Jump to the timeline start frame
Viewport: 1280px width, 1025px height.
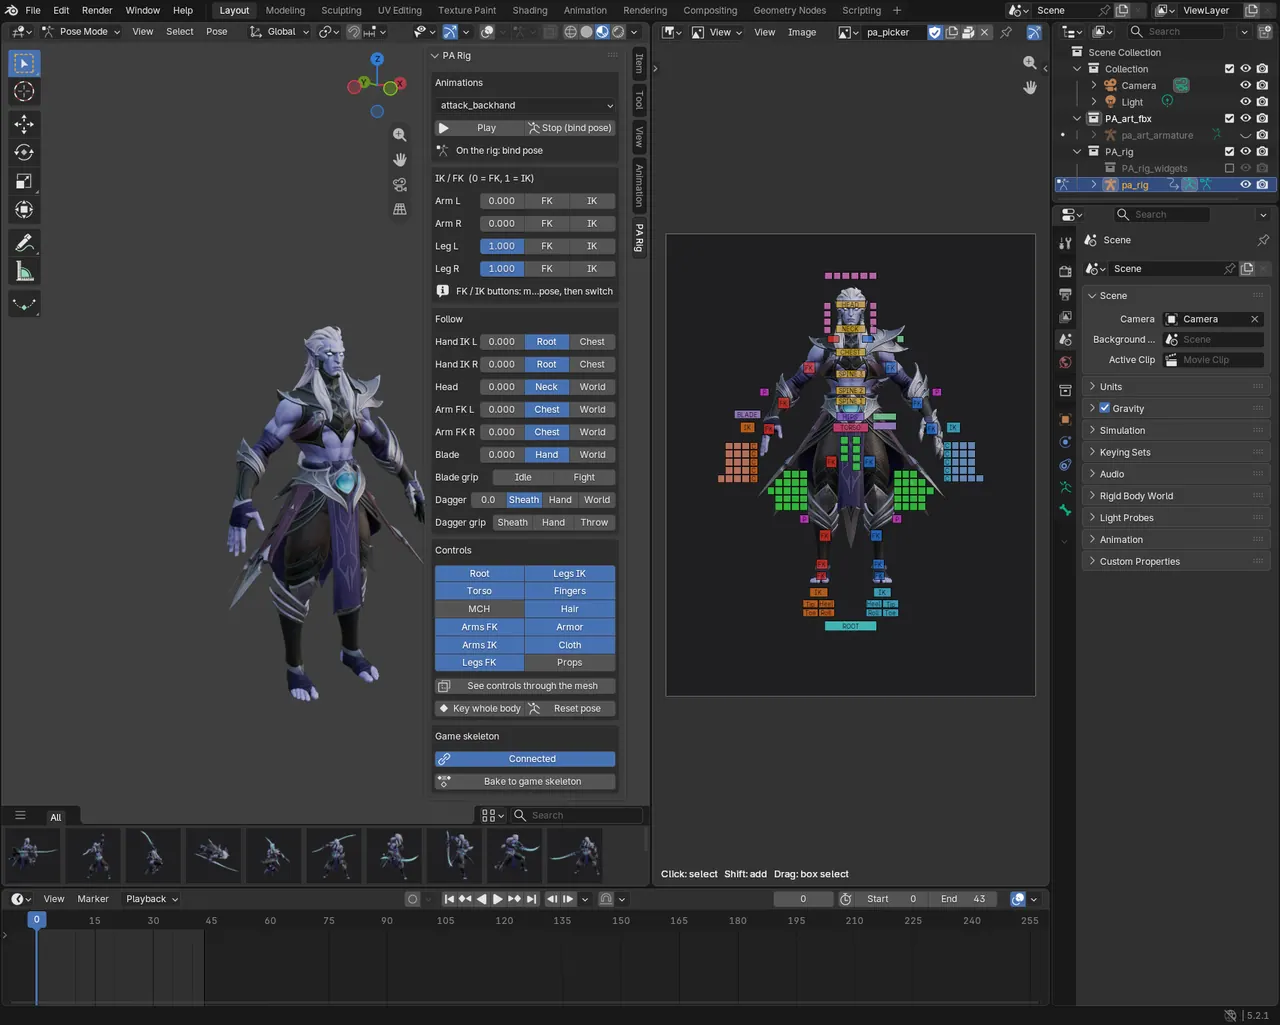tap(449, 899)
